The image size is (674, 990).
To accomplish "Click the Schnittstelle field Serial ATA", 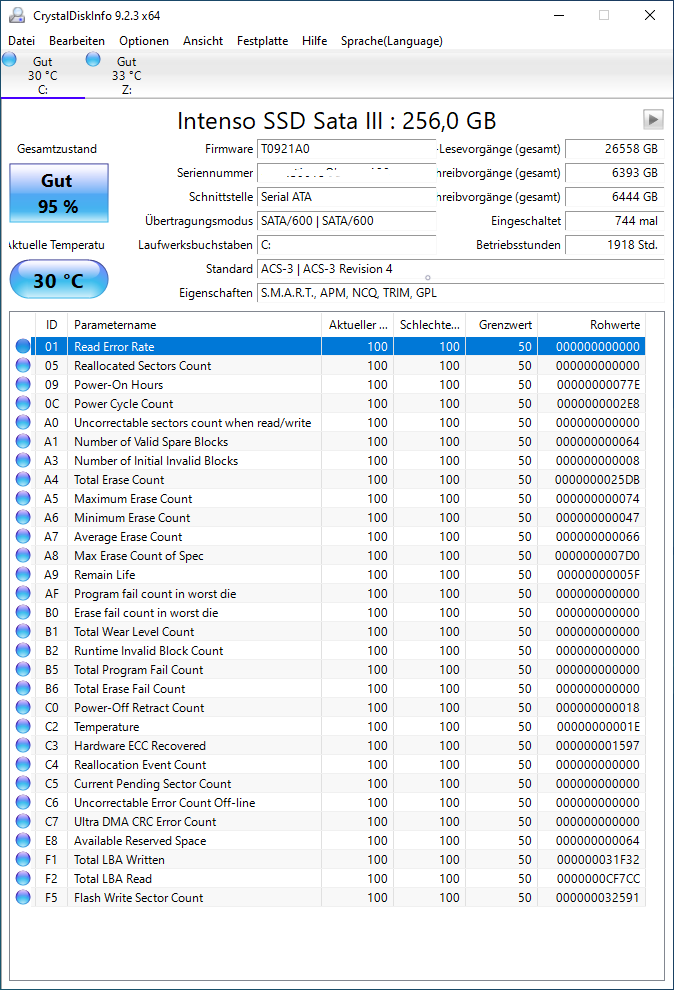I will point(346,197).
